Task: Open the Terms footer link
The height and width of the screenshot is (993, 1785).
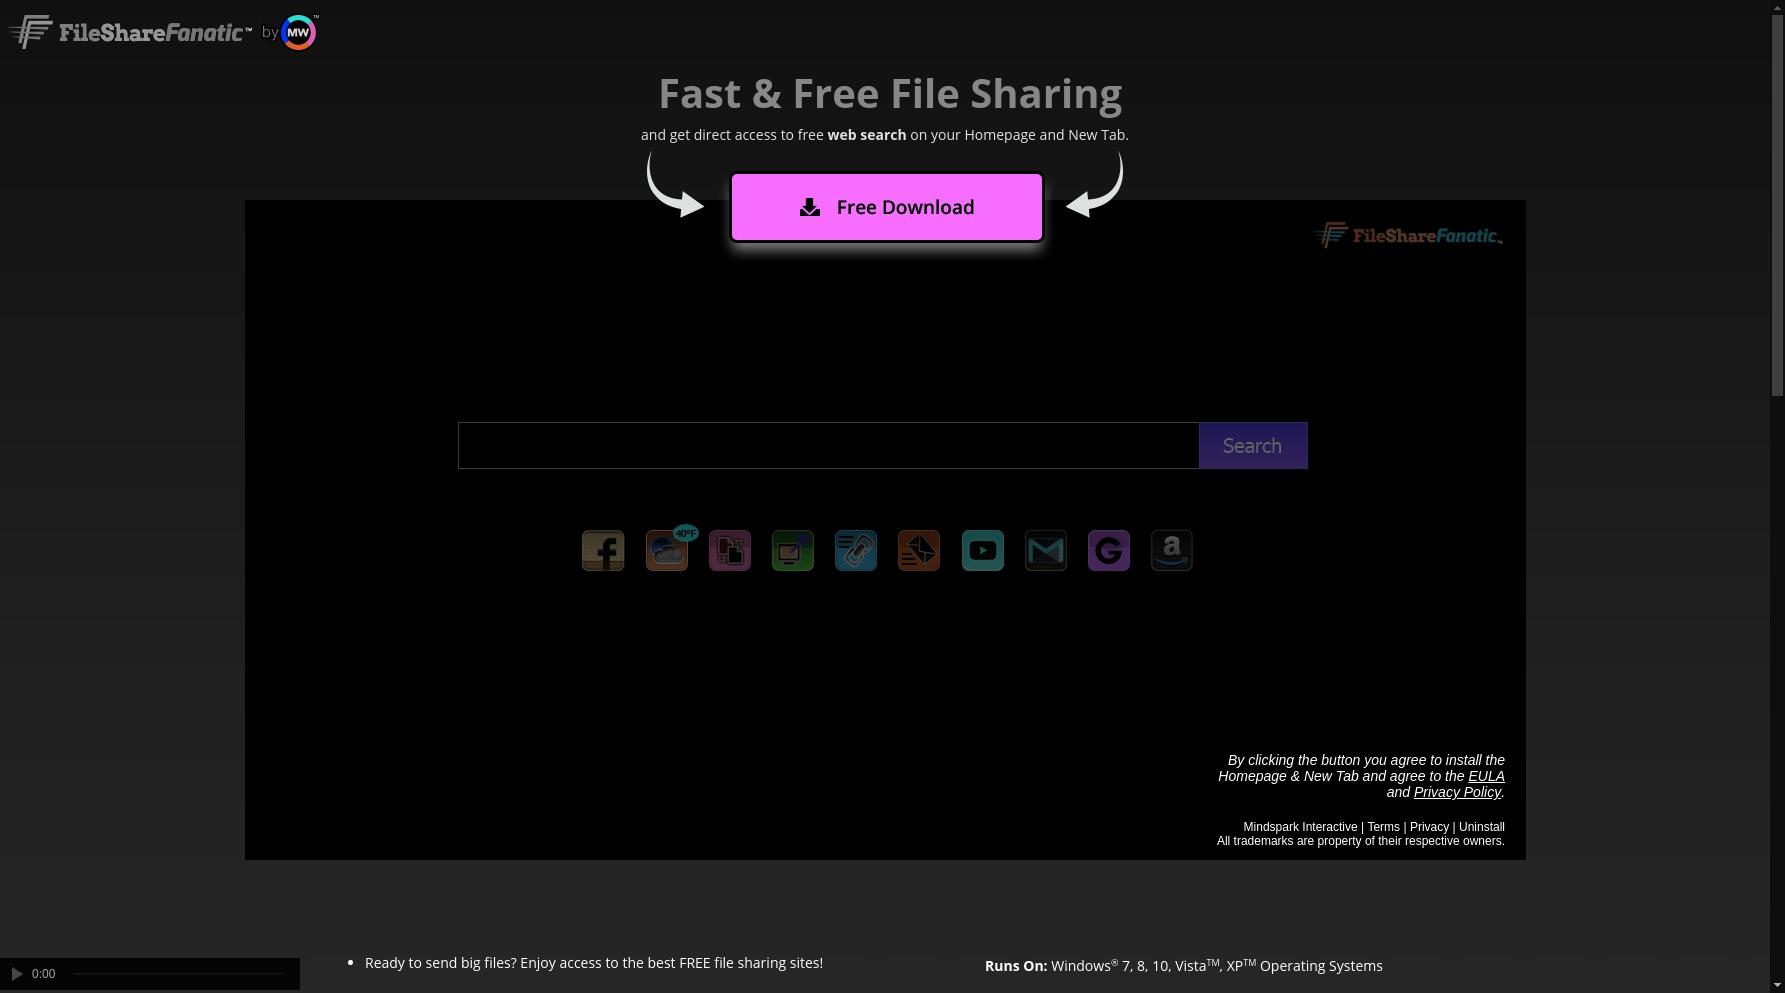Action: (x=1383, y=827)
